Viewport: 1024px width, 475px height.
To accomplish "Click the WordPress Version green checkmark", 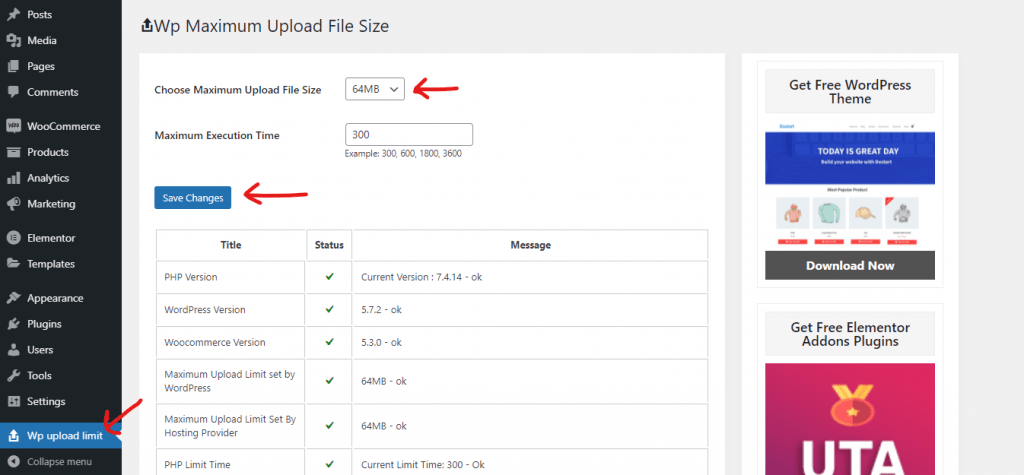I will point(329,310).
